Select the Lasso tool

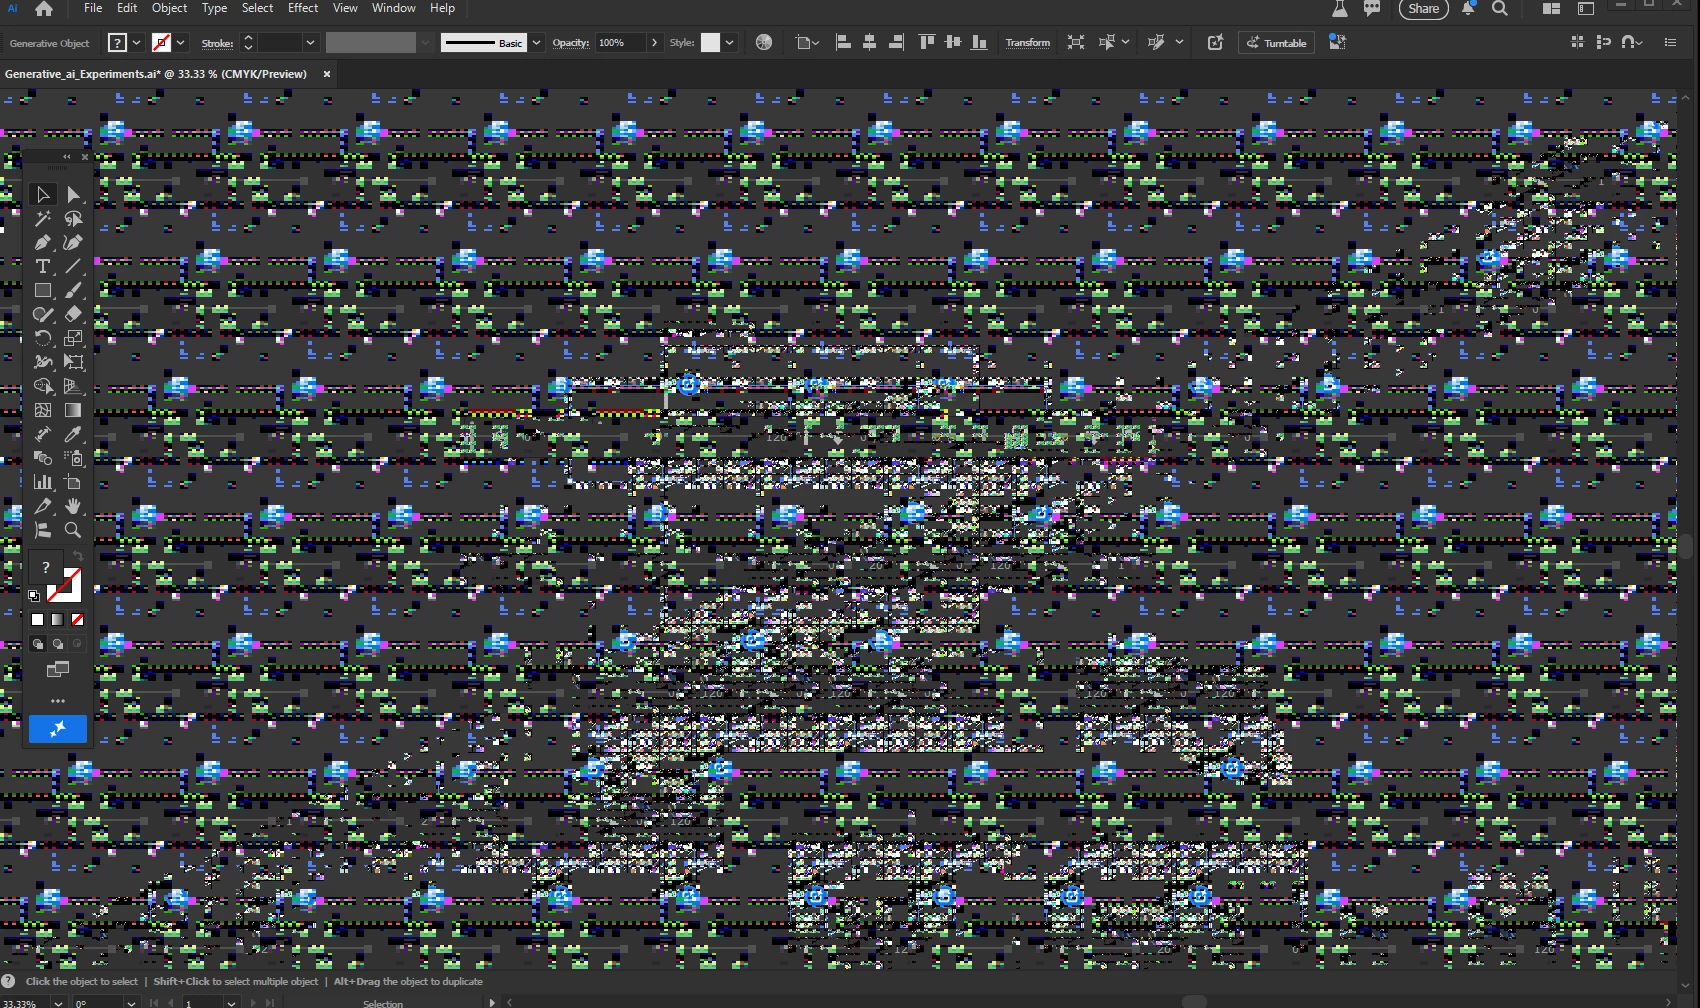tap(73, 218)
